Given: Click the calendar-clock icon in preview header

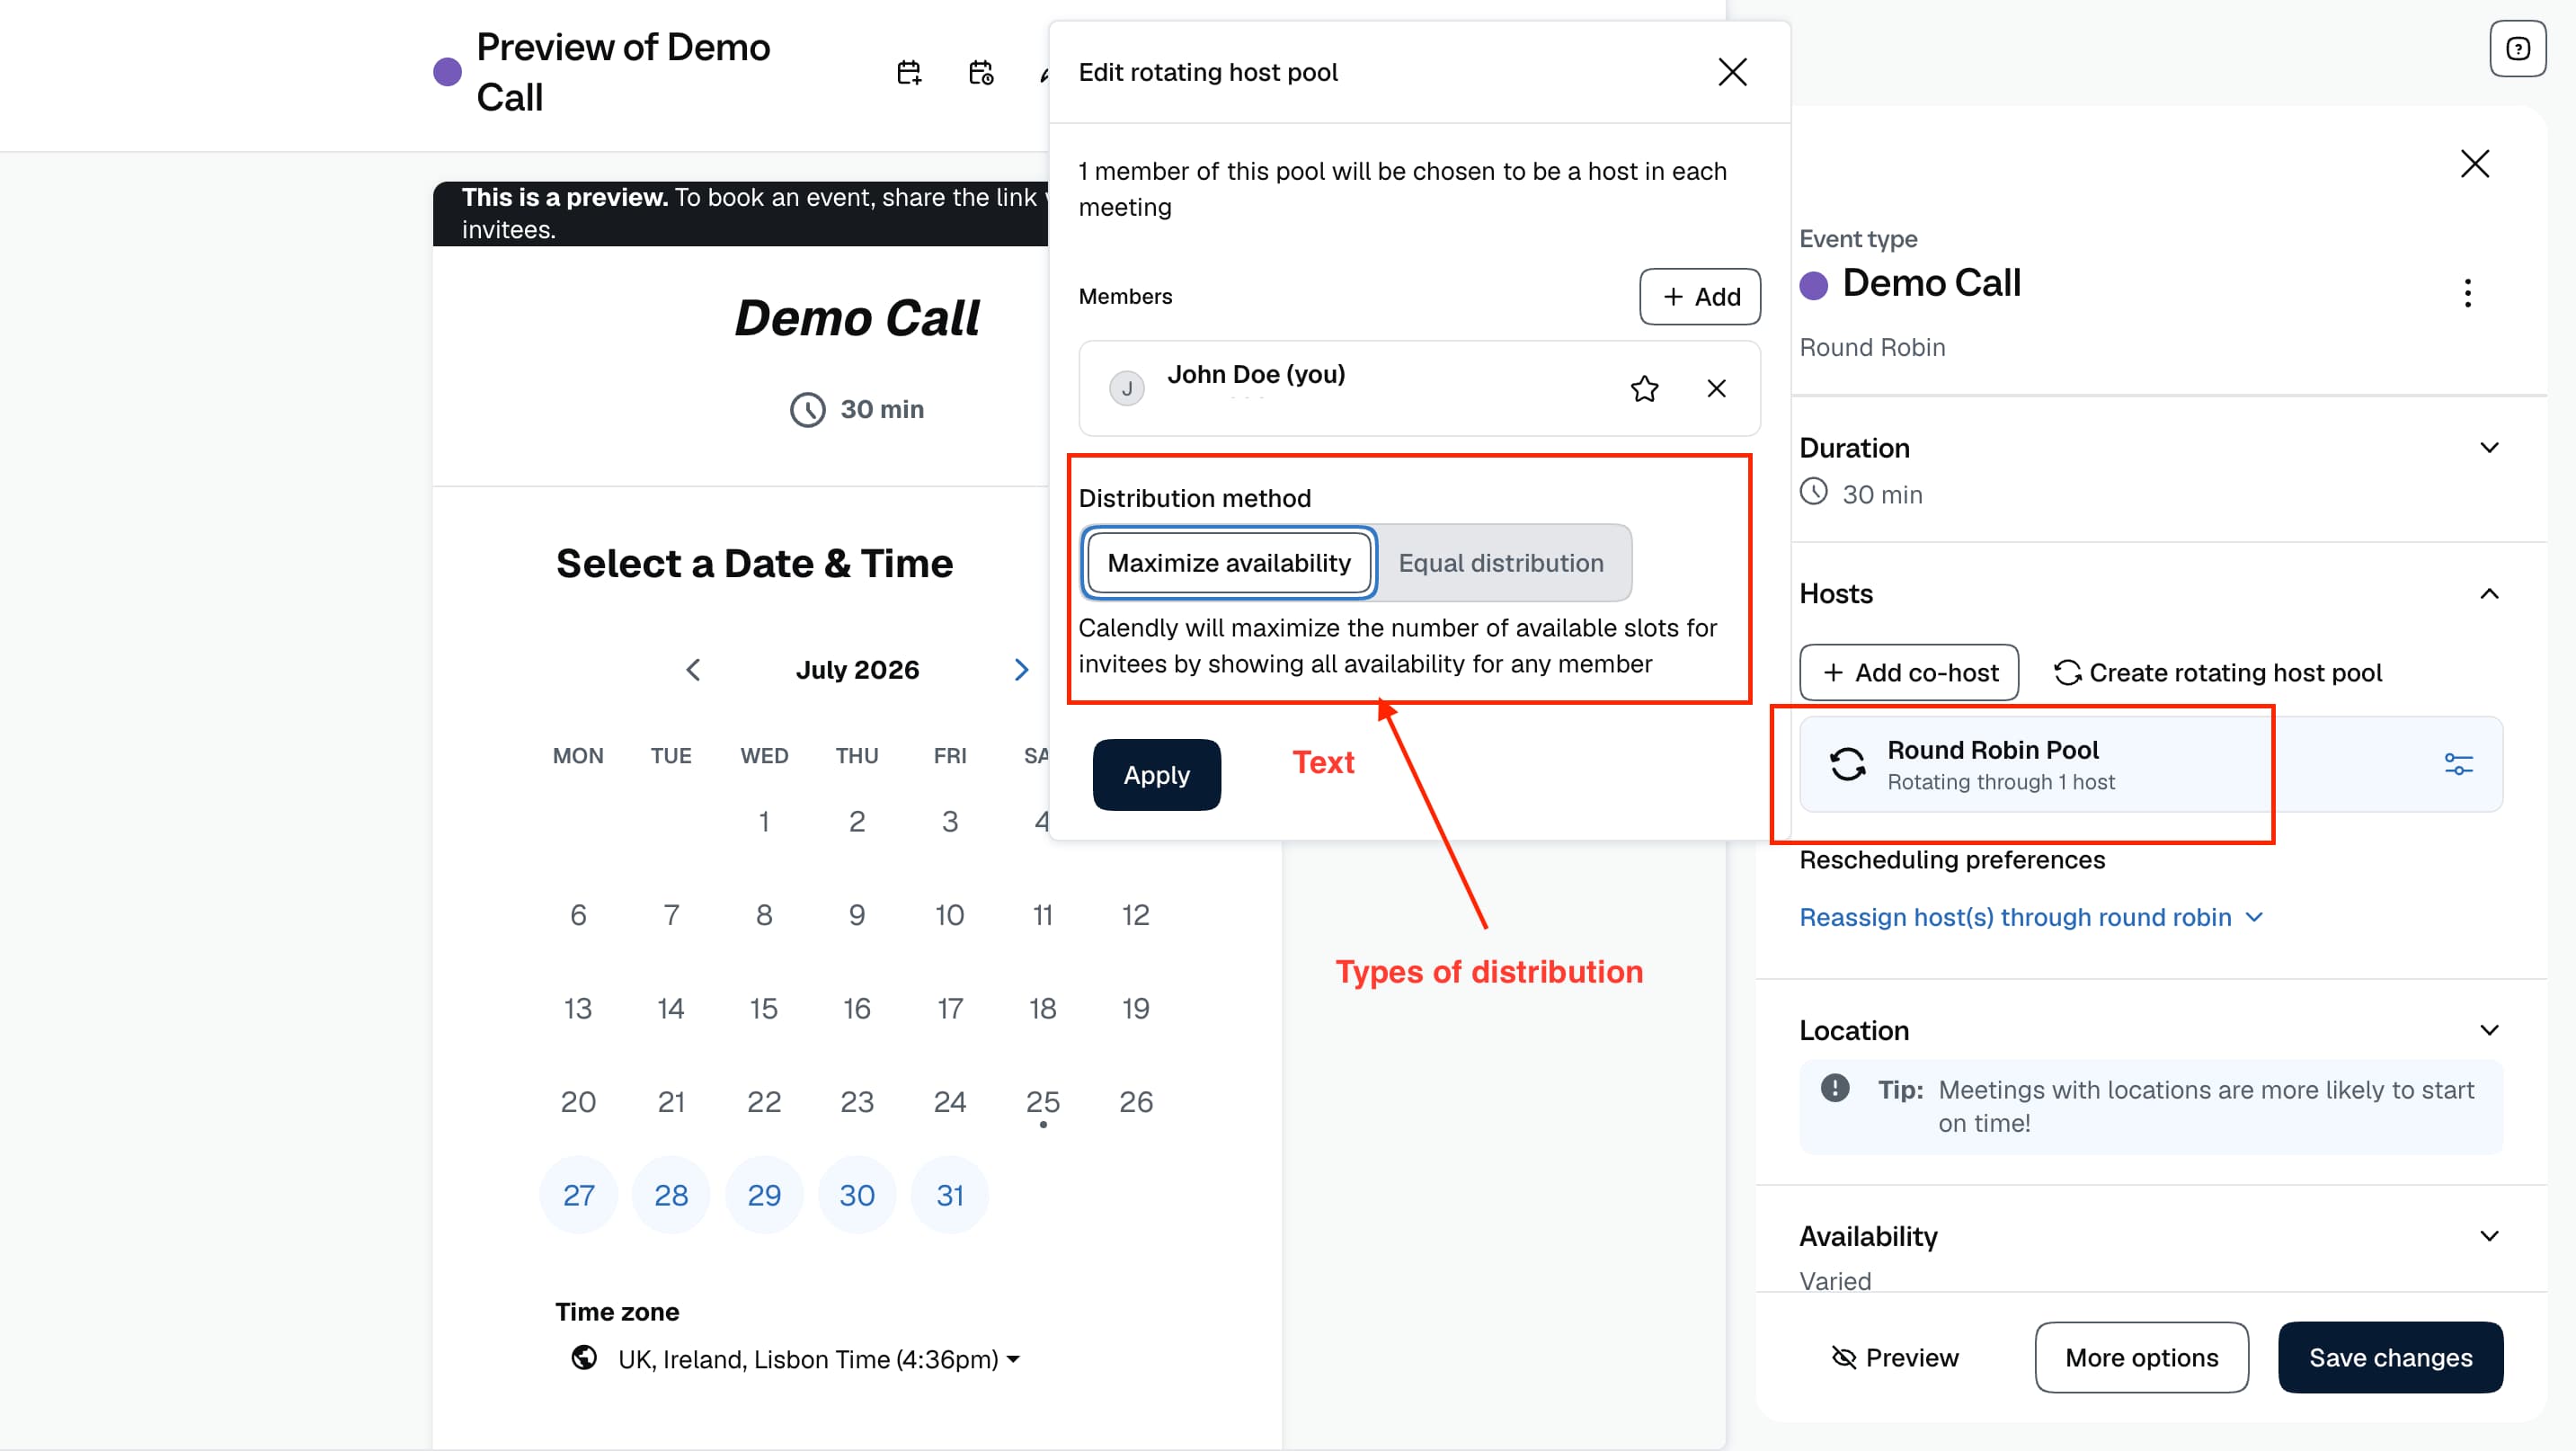Looking at the screenshot, I should coord(980,72).
